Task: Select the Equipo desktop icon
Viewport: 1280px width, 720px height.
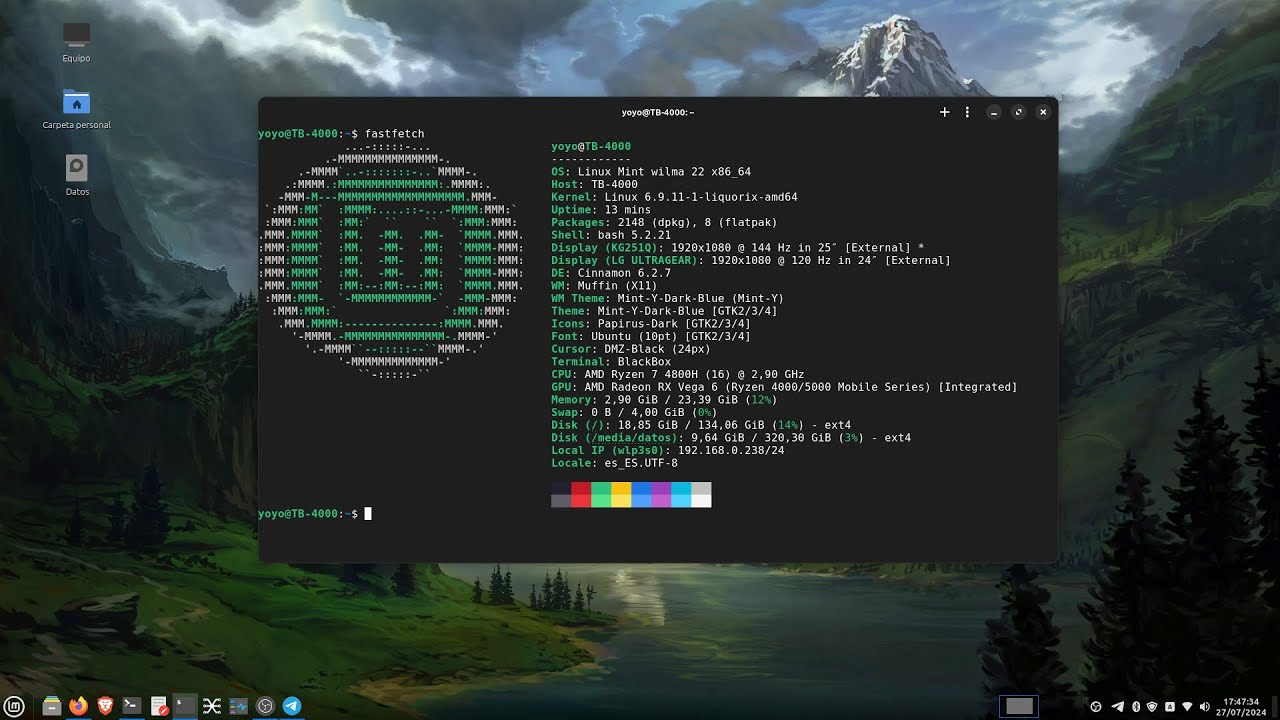Action: point(76,43)
